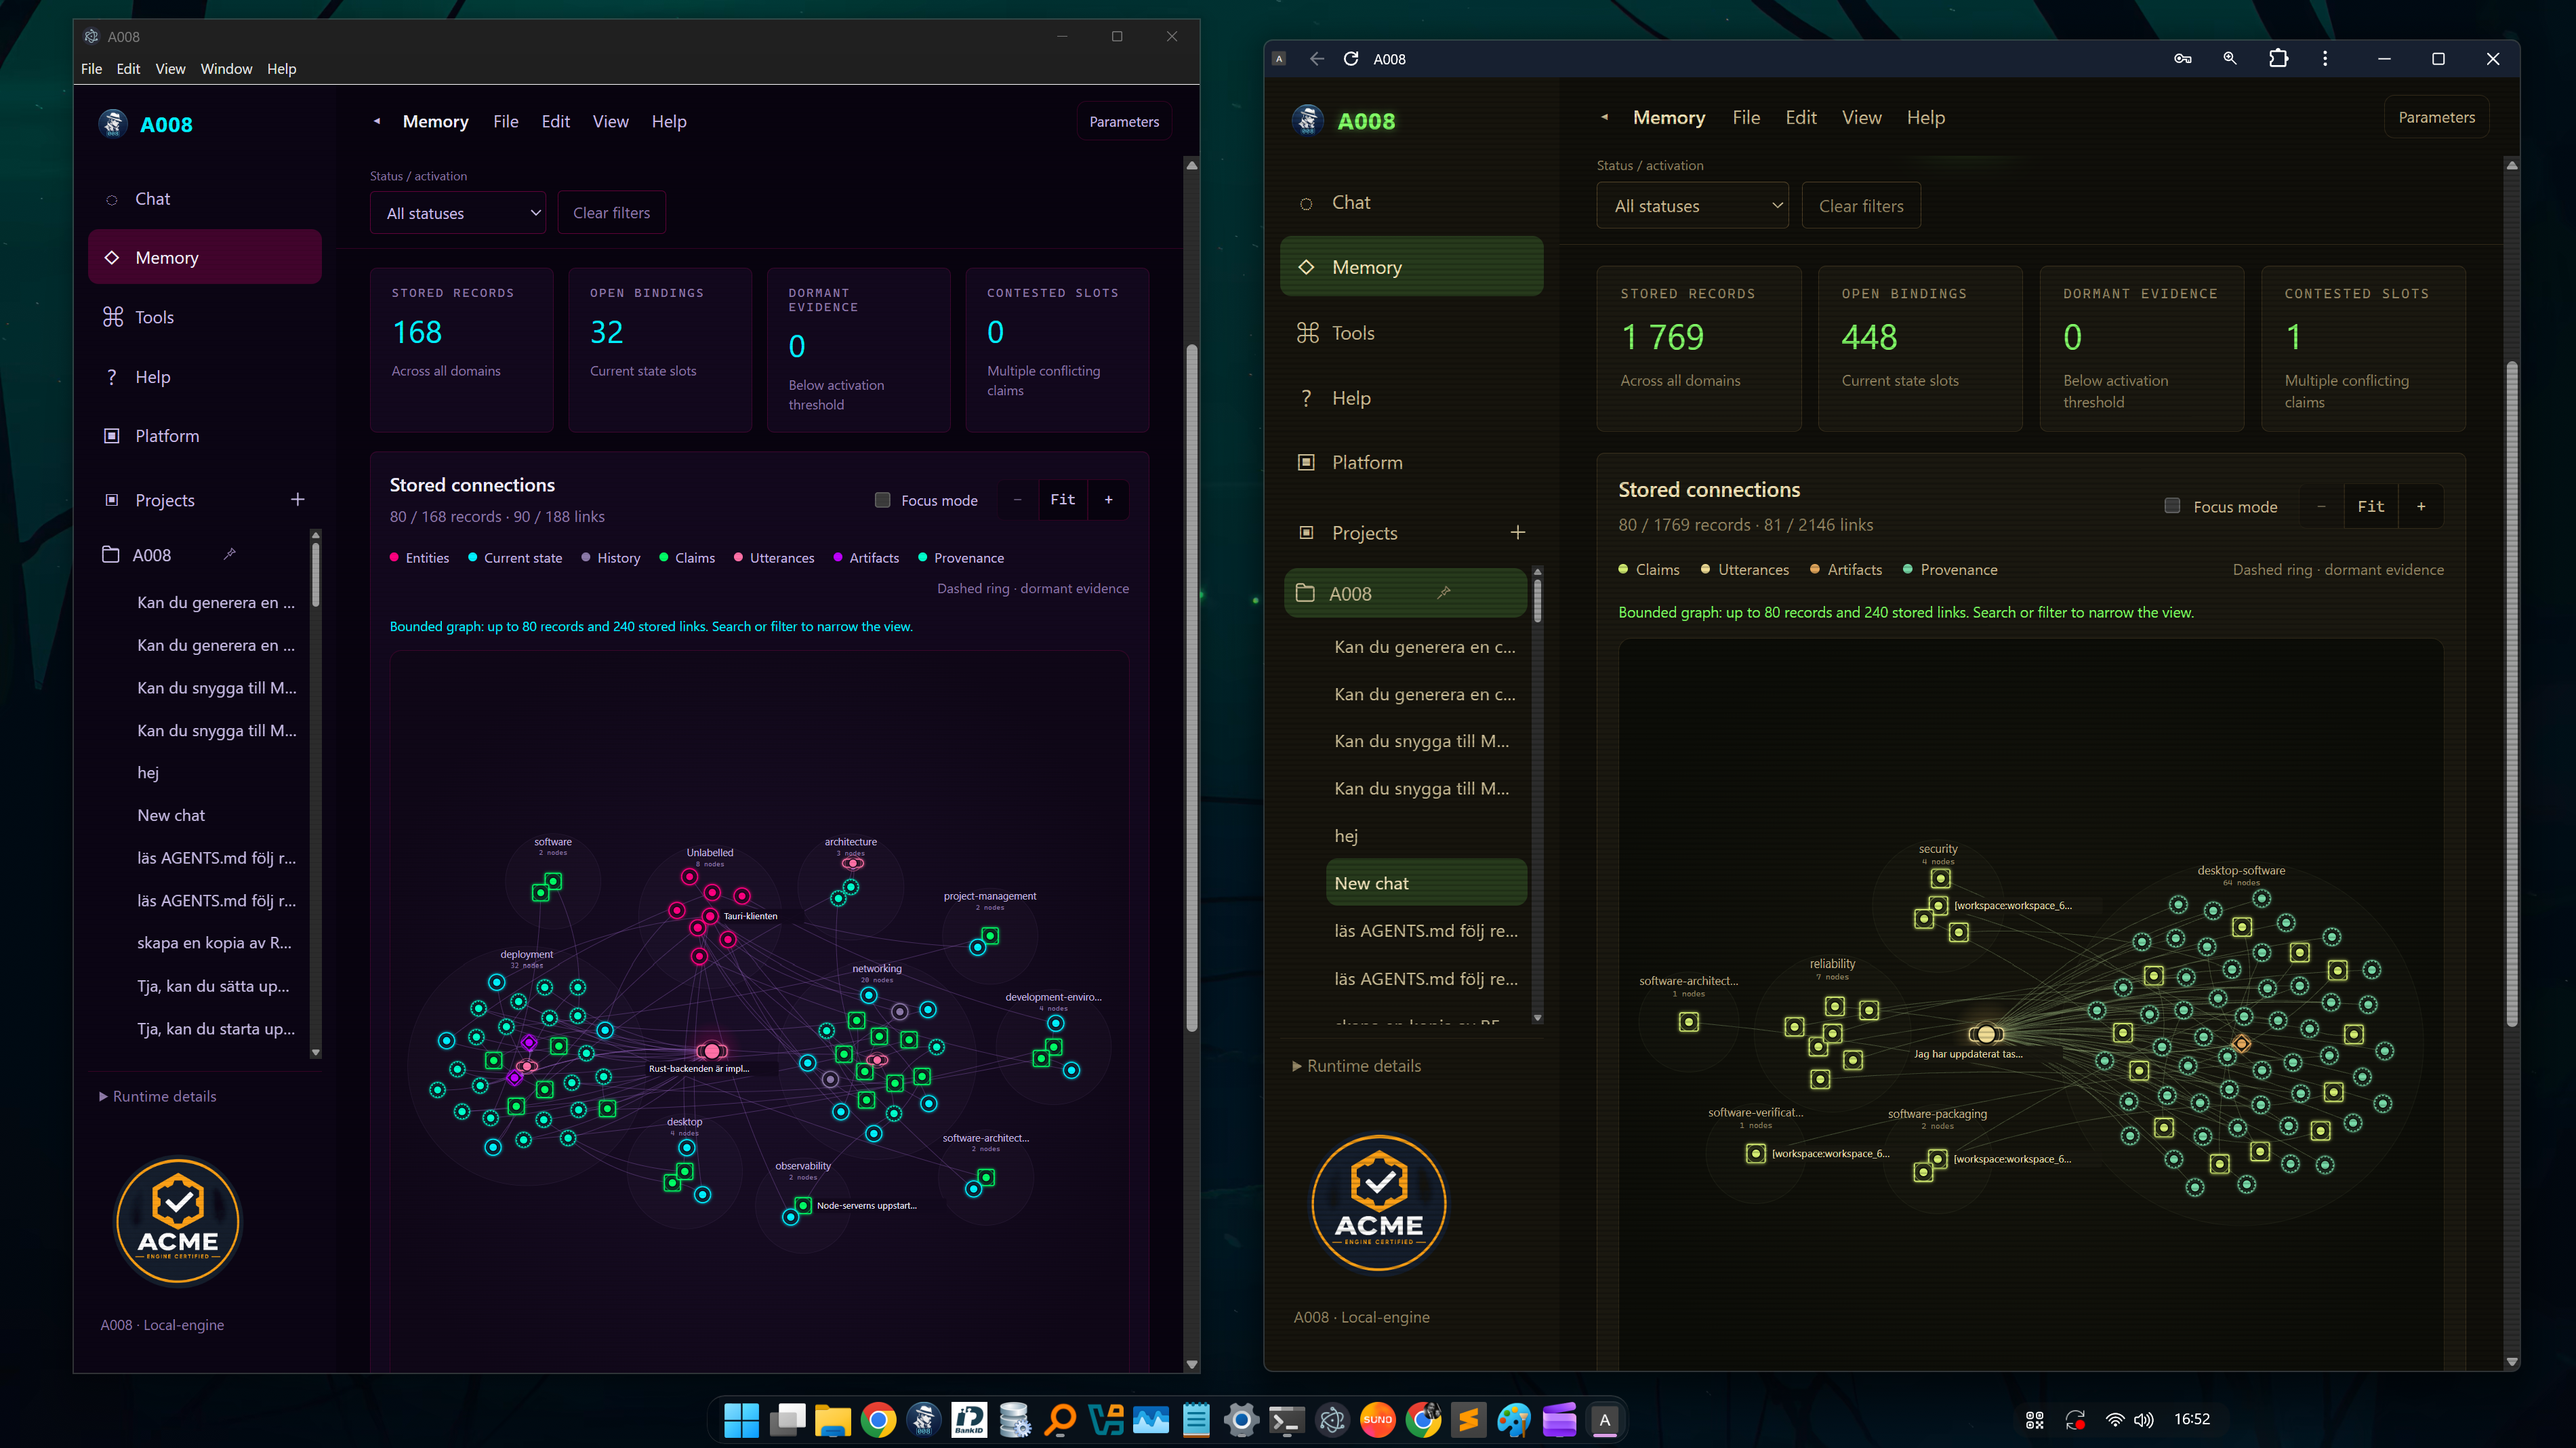Open the Window menu in left window menubar

click(226, 69)
